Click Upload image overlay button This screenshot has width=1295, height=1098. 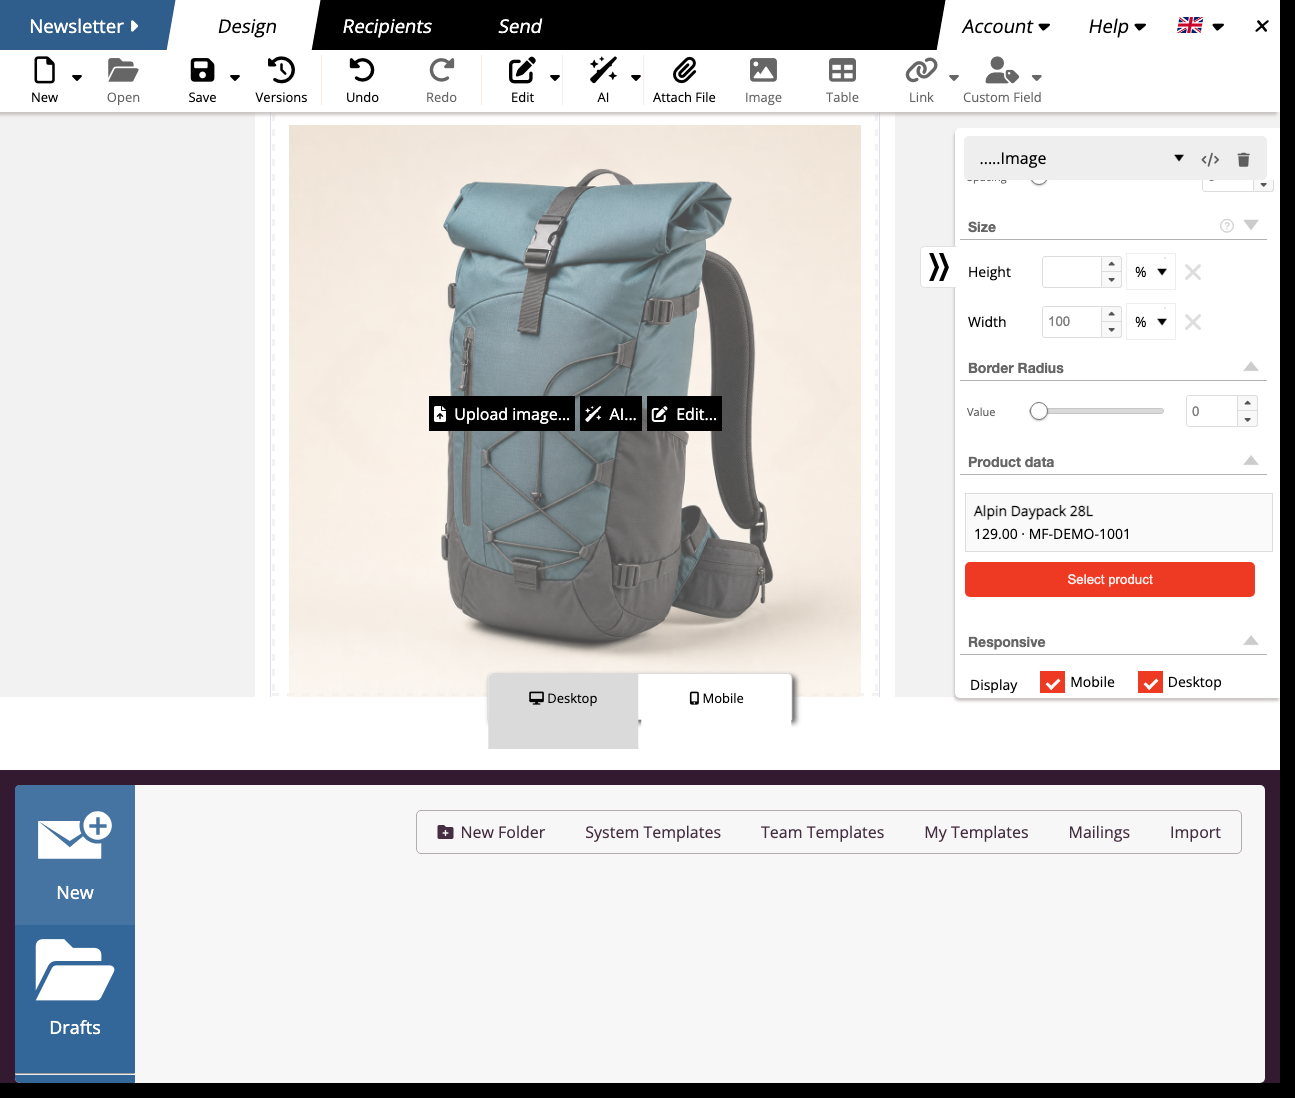pos(502,414)
